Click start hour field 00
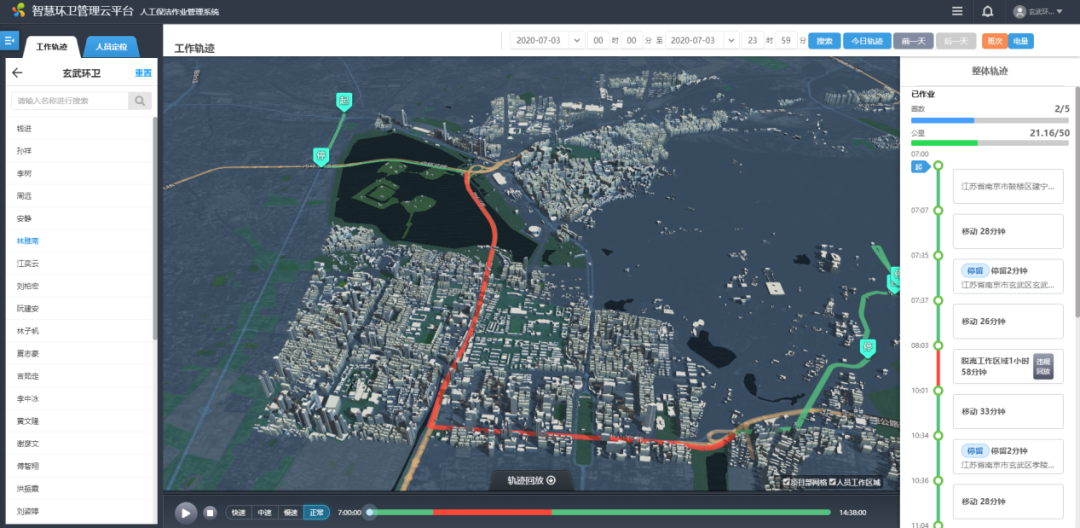The image size is (1080, 528). 598,41
